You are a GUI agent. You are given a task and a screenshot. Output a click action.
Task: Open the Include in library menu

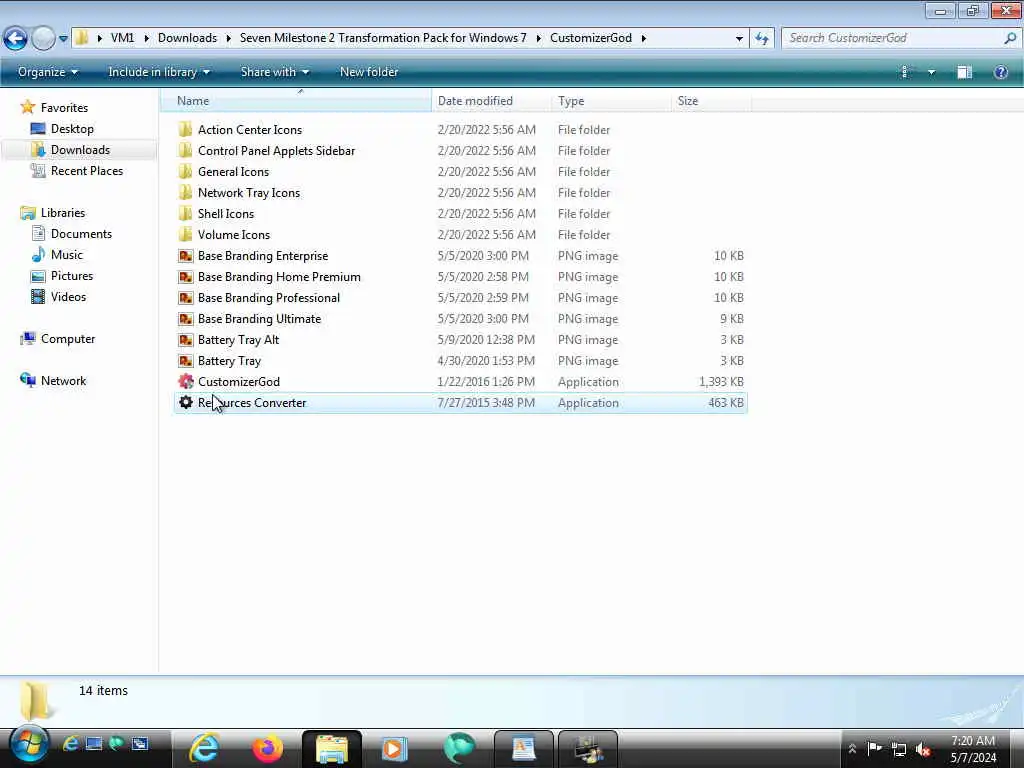159,72
